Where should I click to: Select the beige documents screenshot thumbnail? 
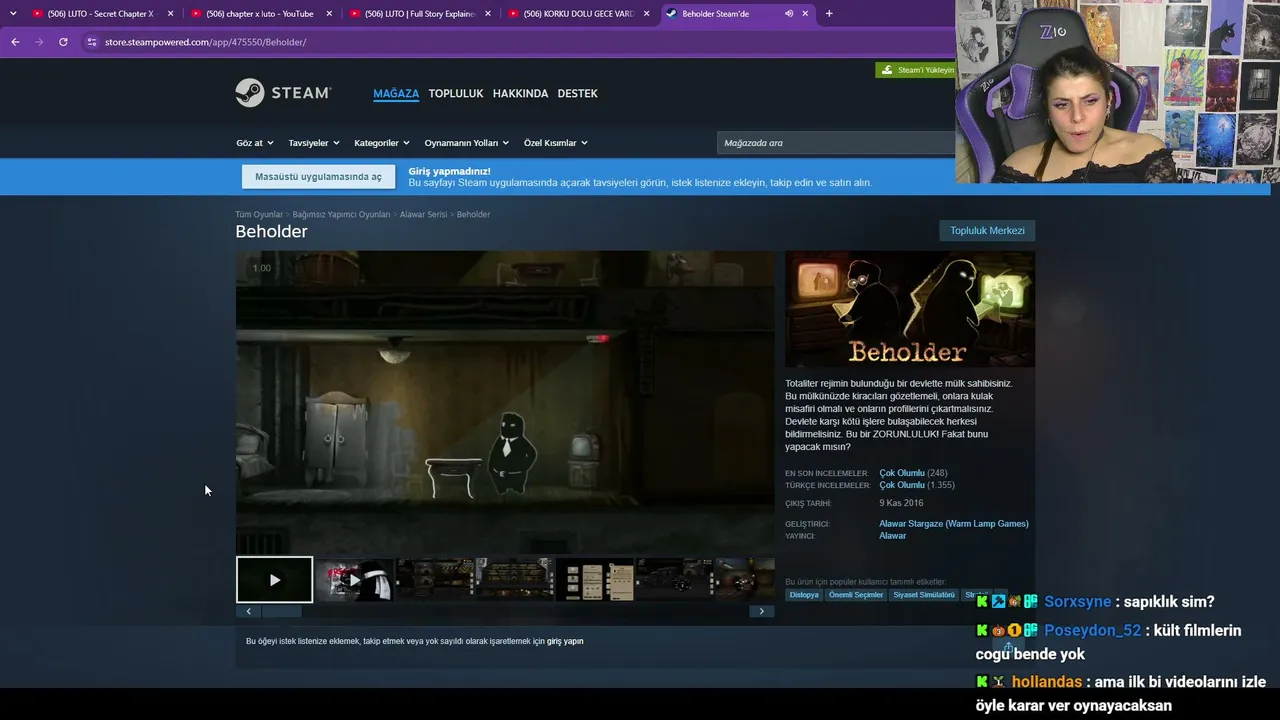coord(595,580)
